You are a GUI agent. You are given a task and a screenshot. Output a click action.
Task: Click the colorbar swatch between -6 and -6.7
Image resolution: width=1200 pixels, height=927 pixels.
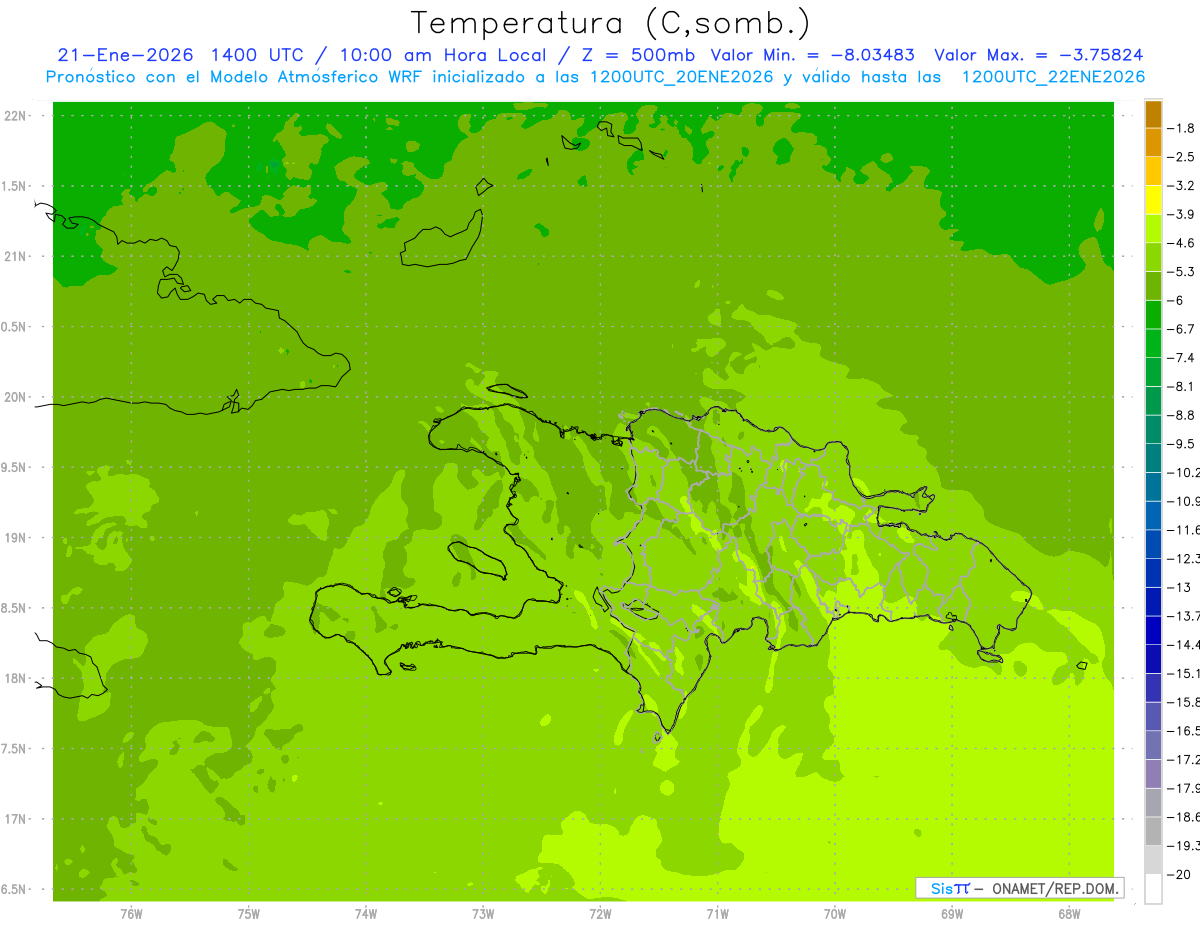pos(1153,315)
